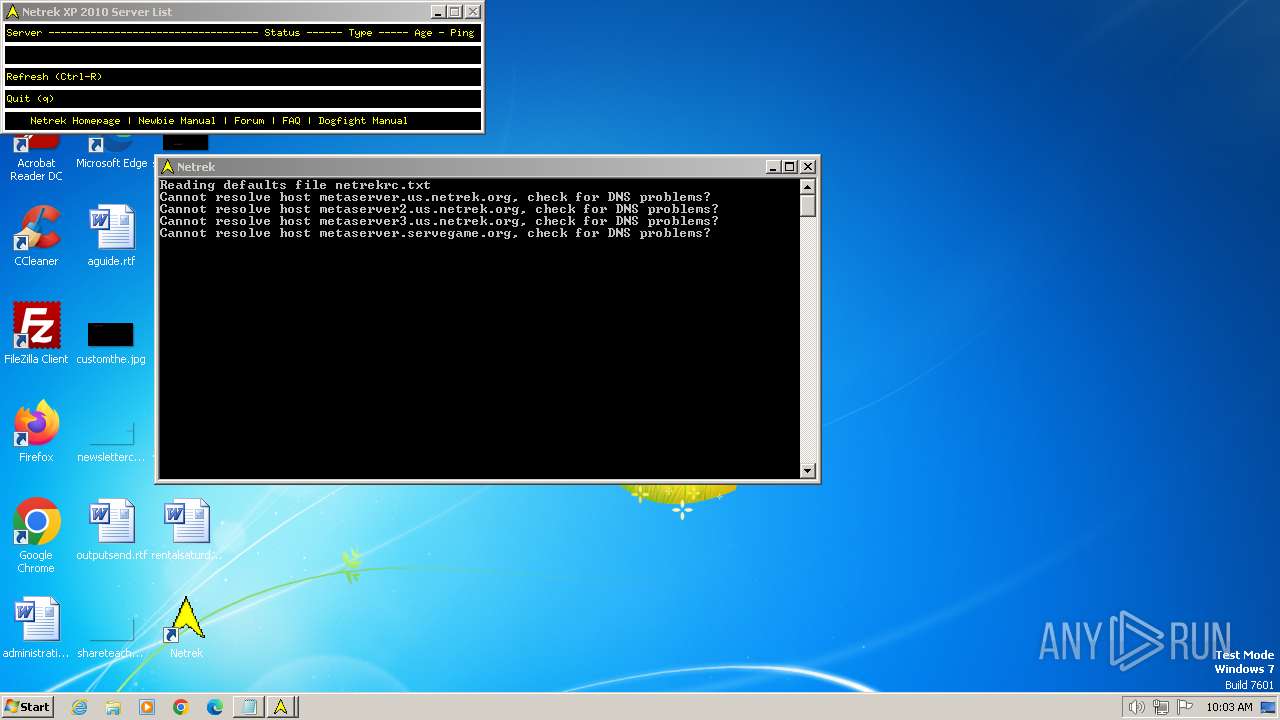Close the Netrek XP 2010 Server List
This screenshot has width=1280, height=720.
[473, 12]
